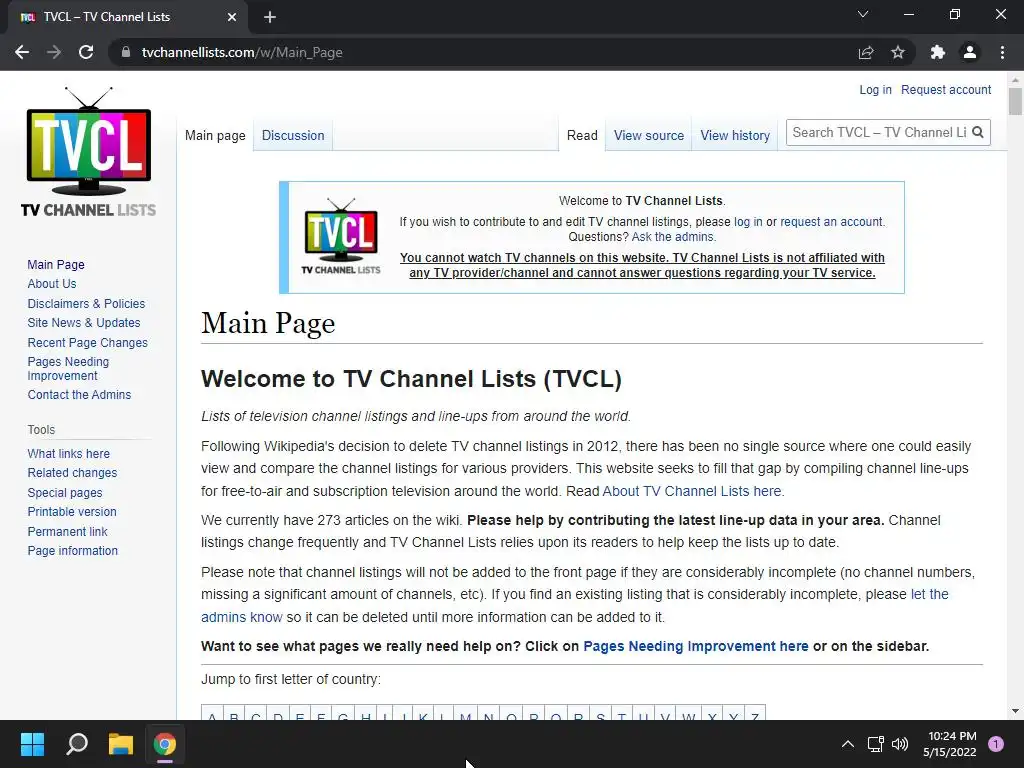Open the View source tab
This screenshot has width=1024, height=768.
pyautogui.click(x=648, y=135)
